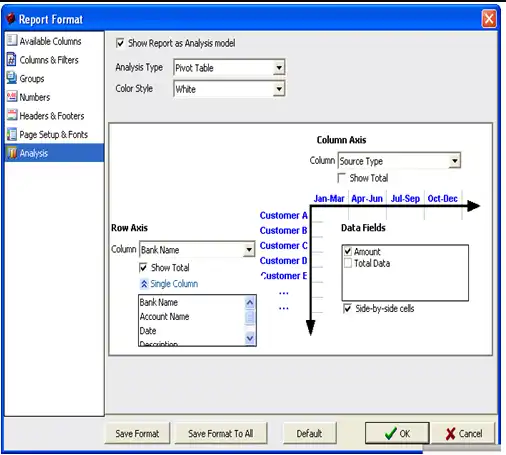Disable Side-by-side cells checkbox
The height and width of the screenshot is (455, 506).
[x=347, y=309]
